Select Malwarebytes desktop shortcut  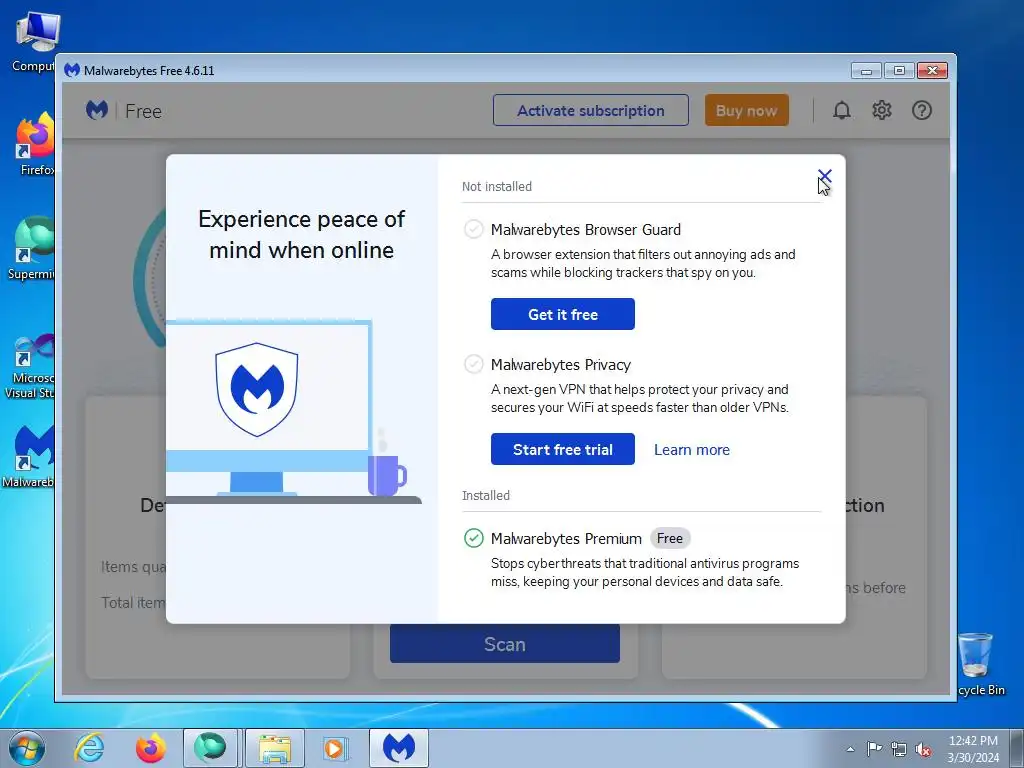click(30, 456)
